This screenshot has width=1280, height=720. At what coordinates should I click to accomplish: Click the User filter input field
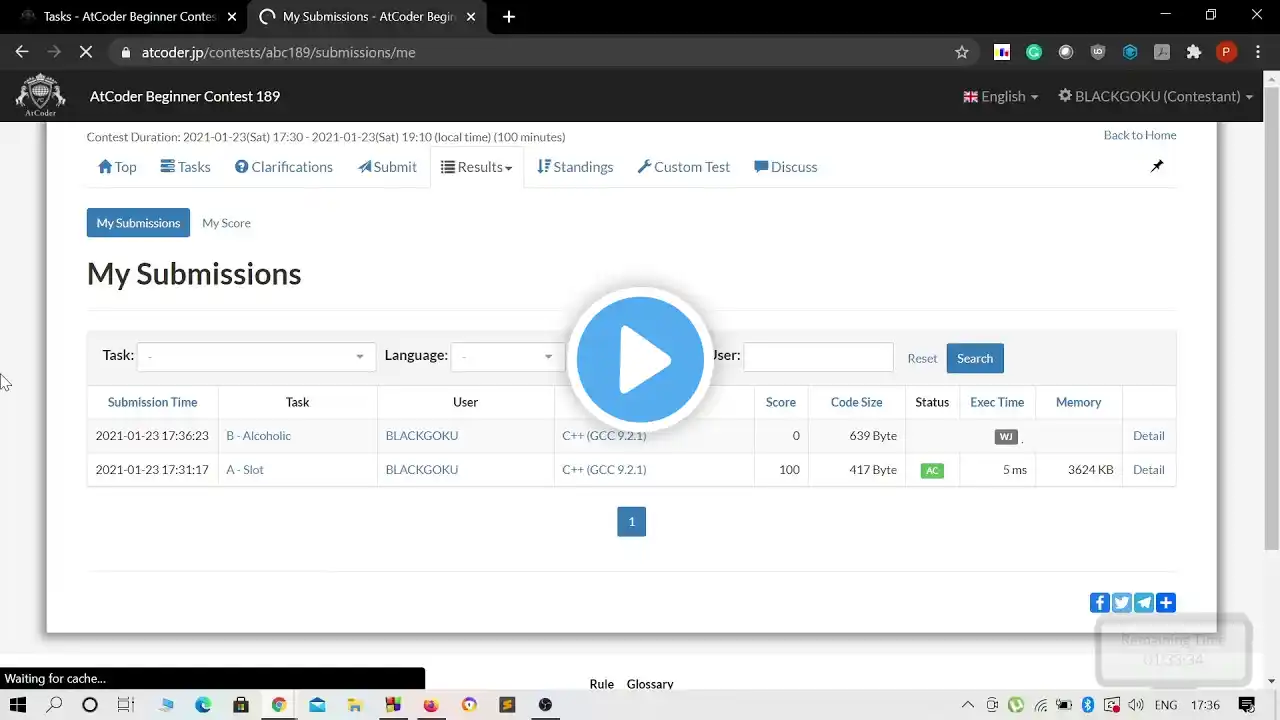(818, 357)
